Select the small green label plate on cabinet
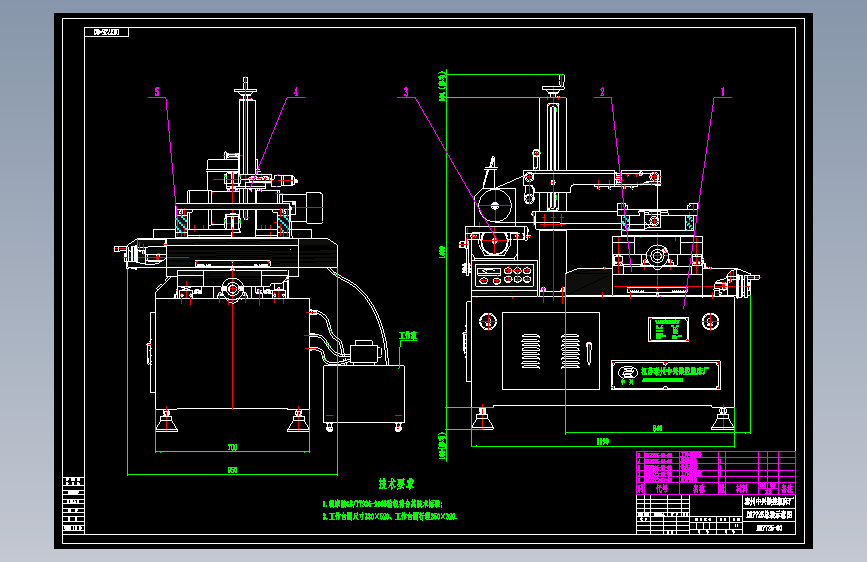 tap(668, 330)
